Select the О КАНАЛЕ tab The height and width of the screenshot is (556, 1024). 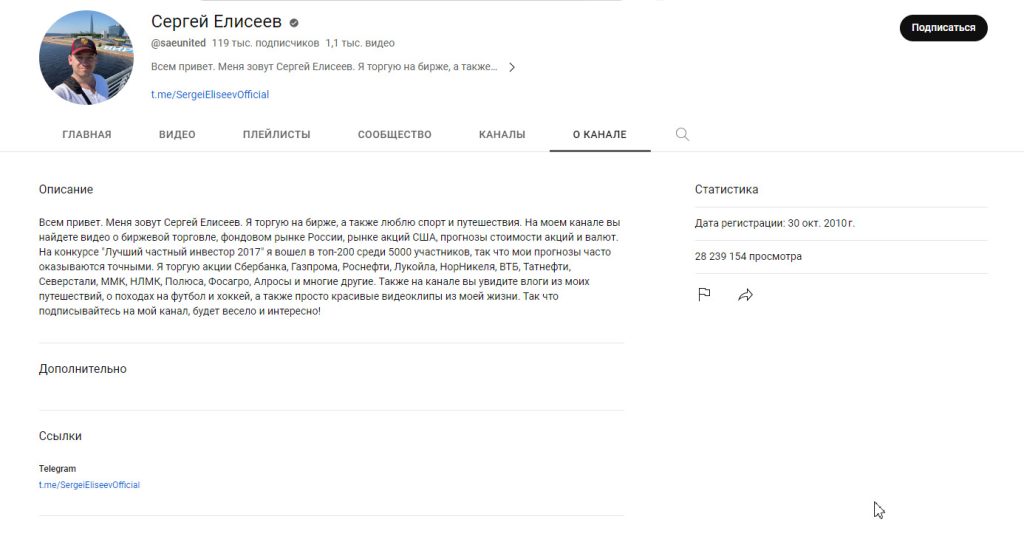point(600,134)
